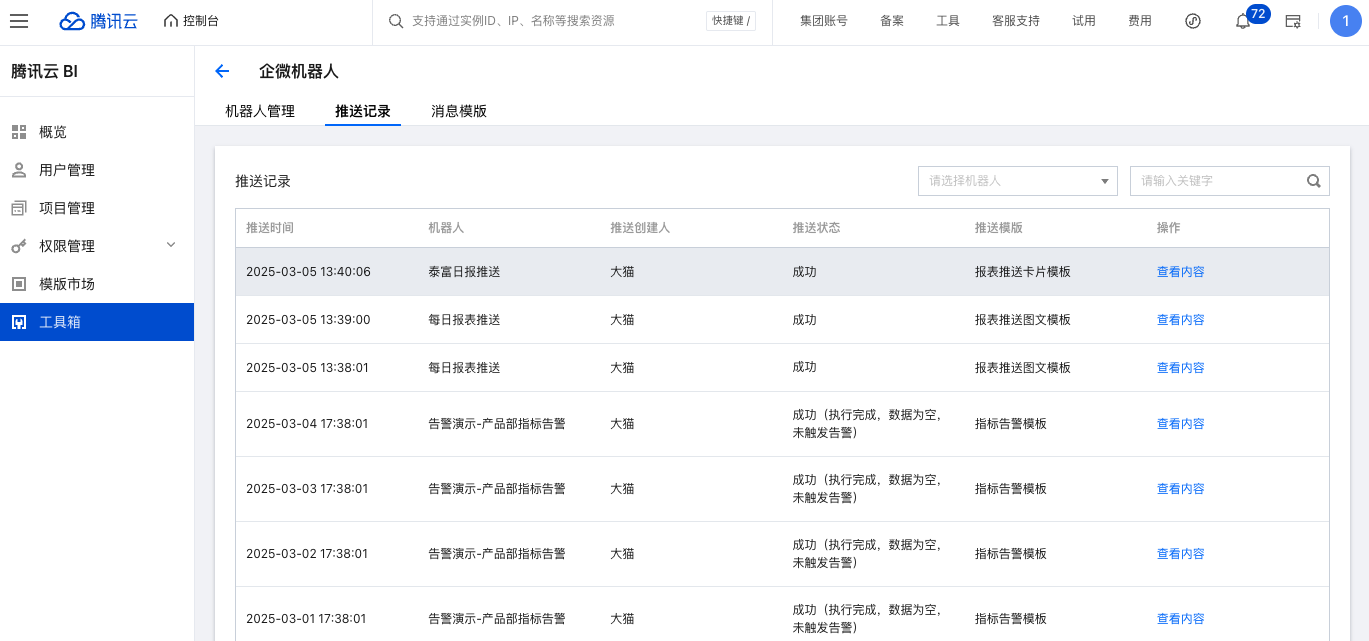Viewport: 1369px width, 641px height.
Task: Click the back arrow beside 企微机器人
Action: pos(222,71)
